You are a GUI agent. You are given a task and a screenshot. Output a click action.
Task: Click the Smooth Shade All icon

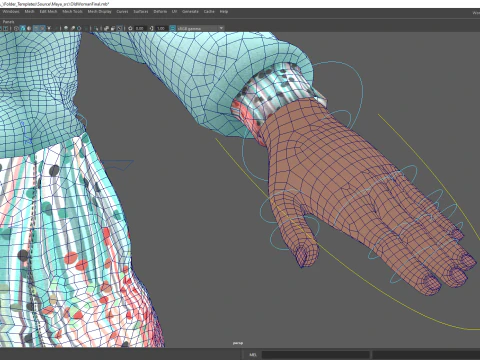click(23, 28)
